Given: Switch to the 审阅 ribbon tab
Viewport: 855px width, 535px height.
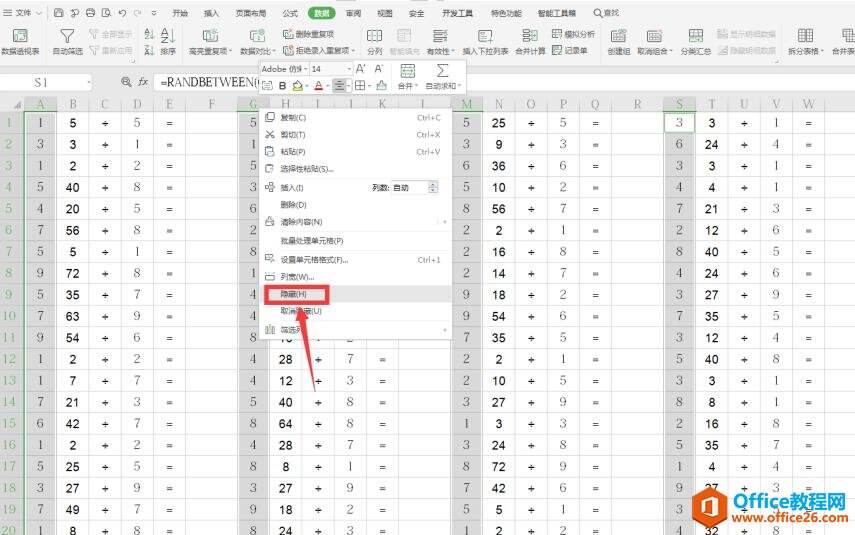Looking at the screenshot, I should (353, 13).
